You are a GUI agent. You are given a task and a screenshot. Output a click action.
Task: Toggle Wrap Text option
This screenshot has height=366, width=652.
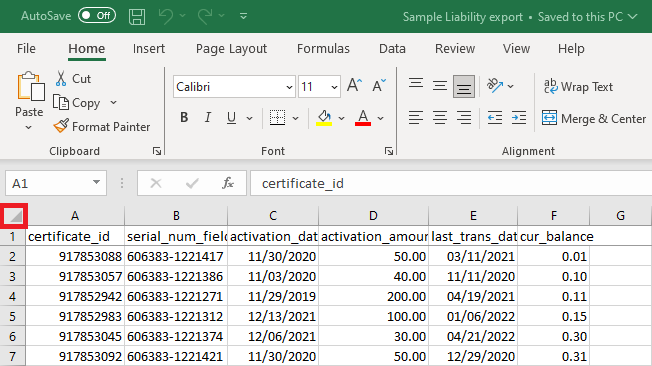click(578, 87)
